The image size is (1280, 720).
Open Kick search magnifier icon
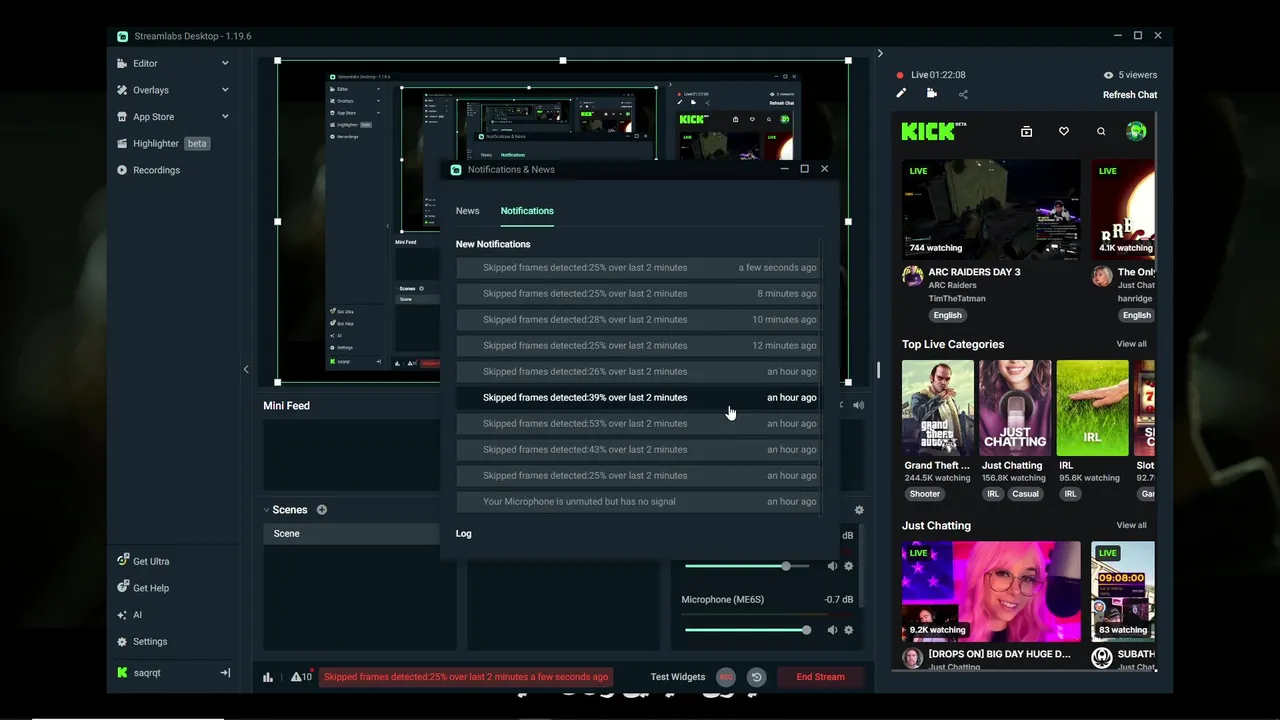click(x=1101, y=131)
